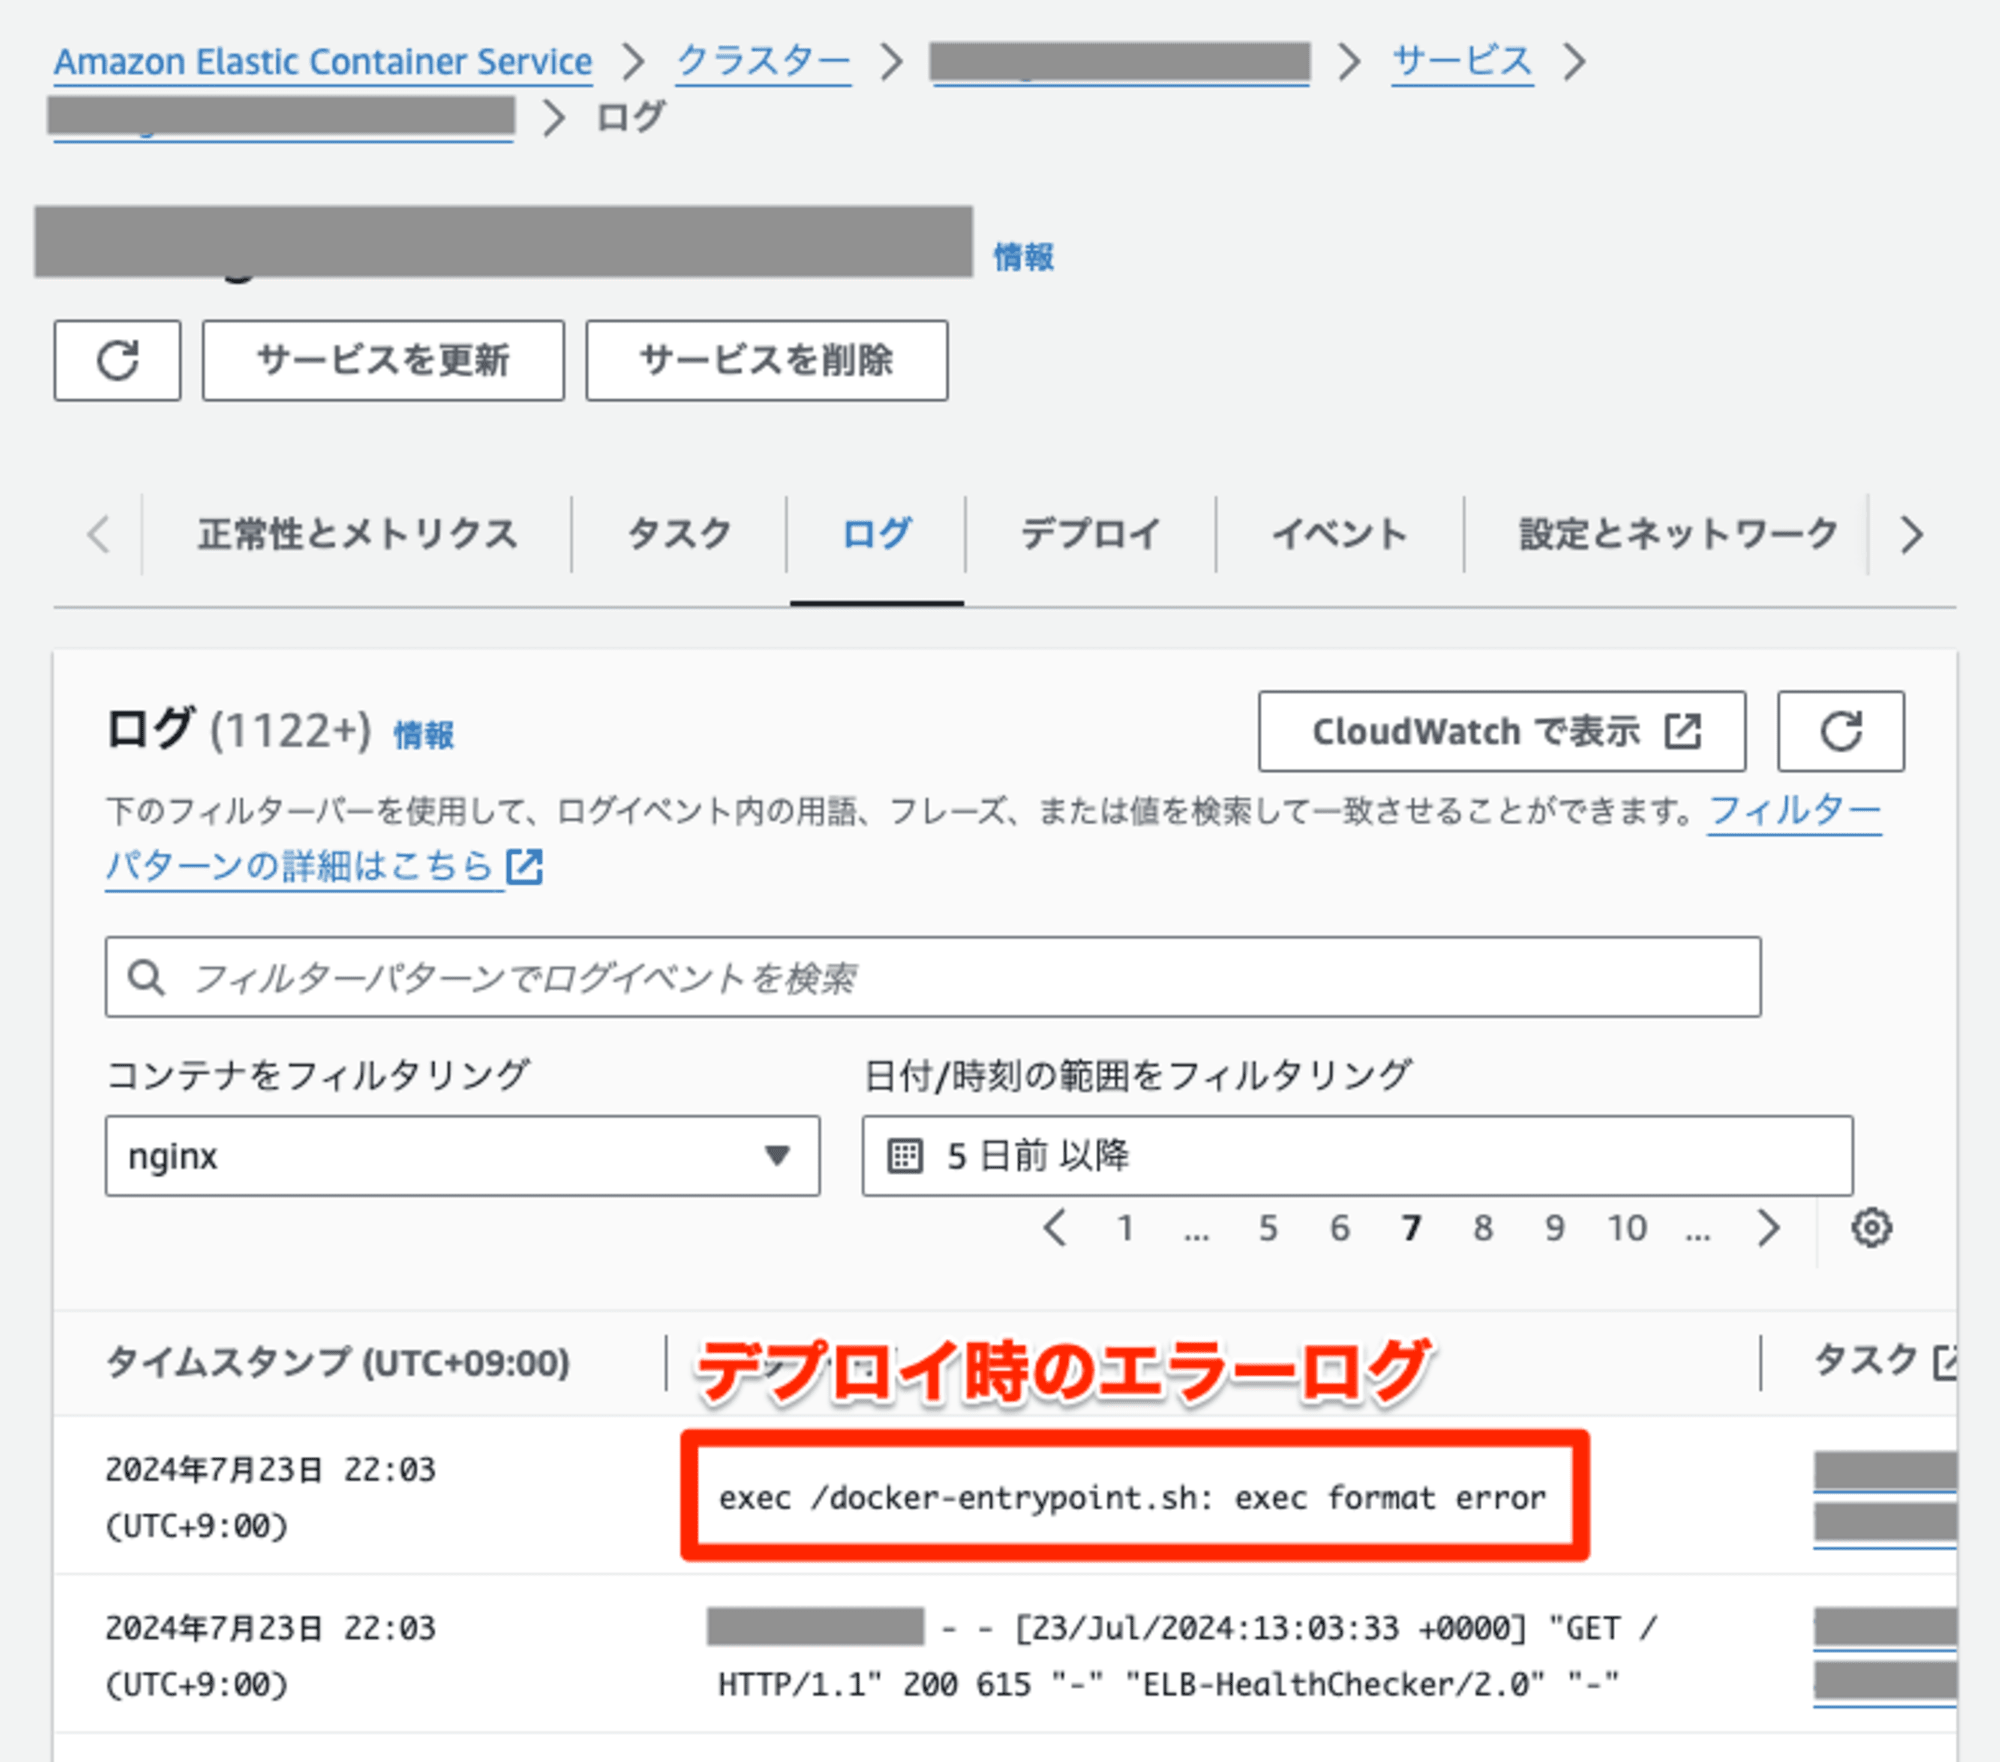The image size is (2000, 1762).
Task: Open Amazon Elastic Container Service breadcrumb
Action: pos(323,62)
